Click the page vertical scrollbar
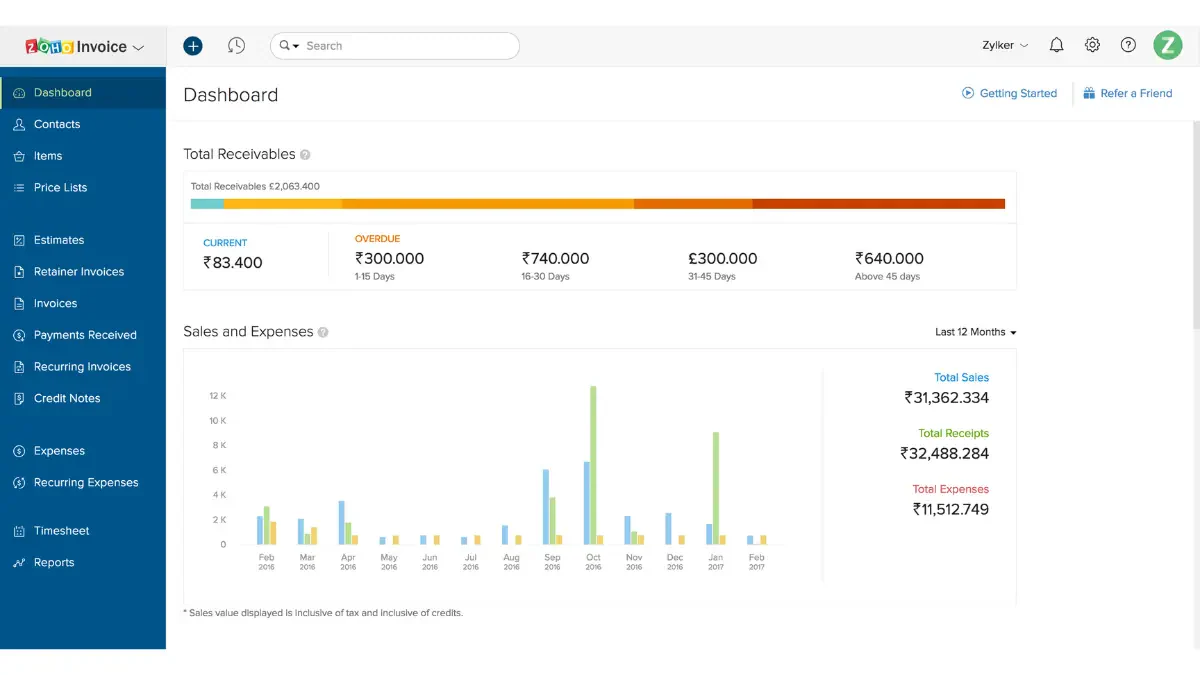Screen dimensions: 1200x675 point(1196,223)
